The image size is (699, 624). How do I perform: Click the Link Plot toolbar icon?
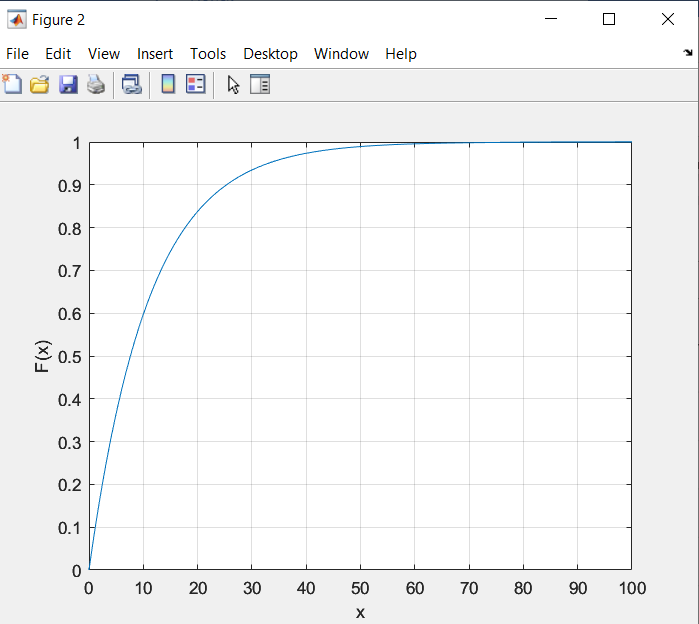(x=132, y=84)
